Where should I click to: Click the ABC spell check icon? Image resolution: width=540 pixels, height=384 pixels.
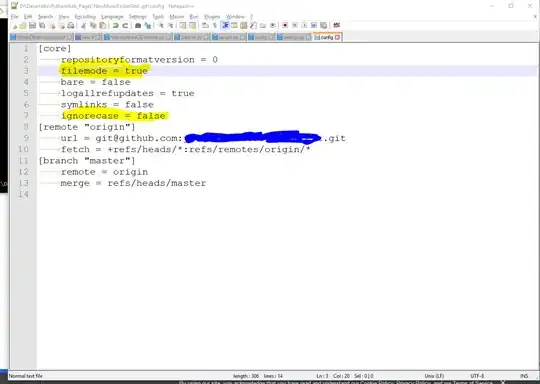[337, 25]
